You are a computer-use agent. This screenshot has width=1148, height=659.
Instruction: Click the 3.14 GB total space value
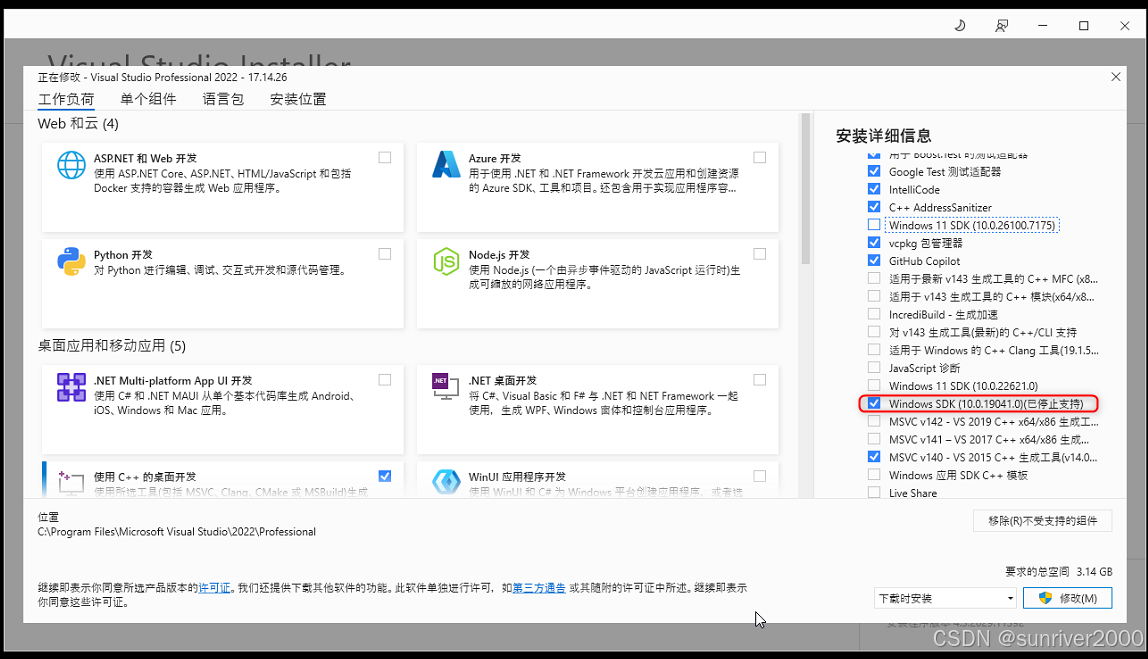point(1094,572)
